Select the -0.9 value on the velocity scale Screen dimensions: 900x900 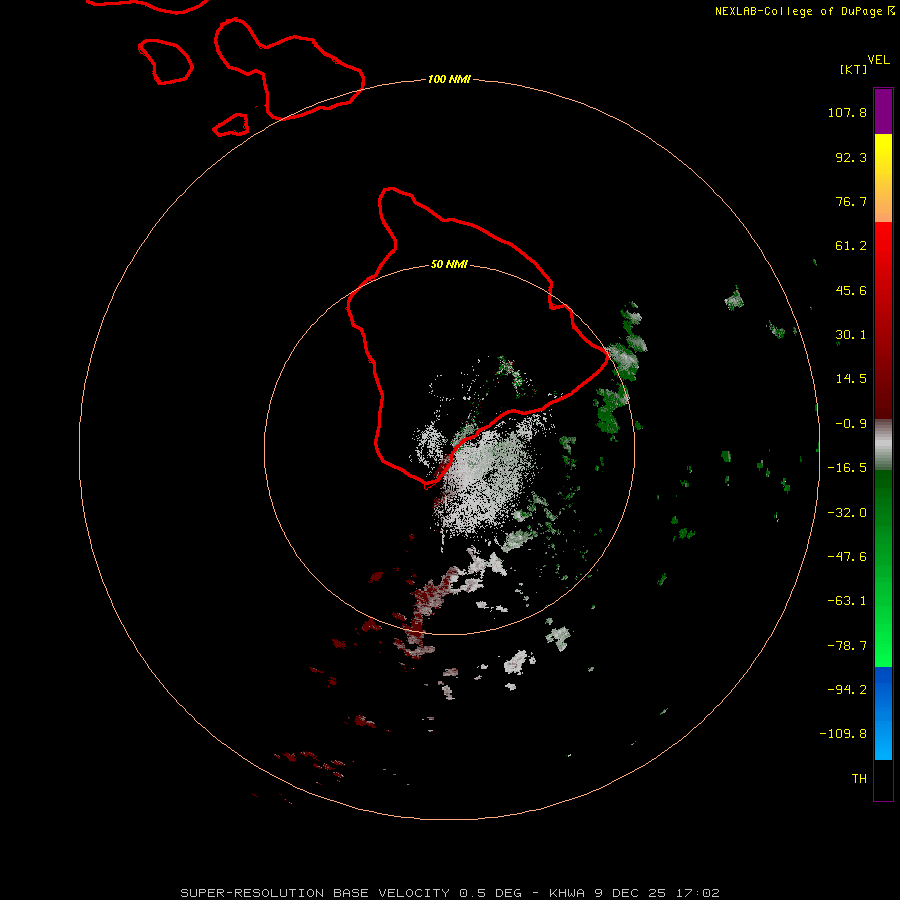(x=851, y=424)
